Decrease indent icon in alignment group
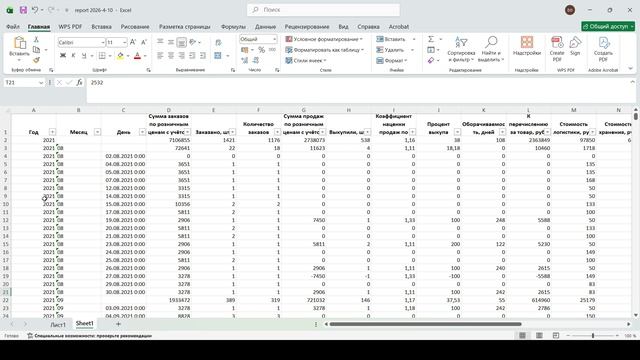Viewport: 640px width, 360px height. click(x=192, y=56)
